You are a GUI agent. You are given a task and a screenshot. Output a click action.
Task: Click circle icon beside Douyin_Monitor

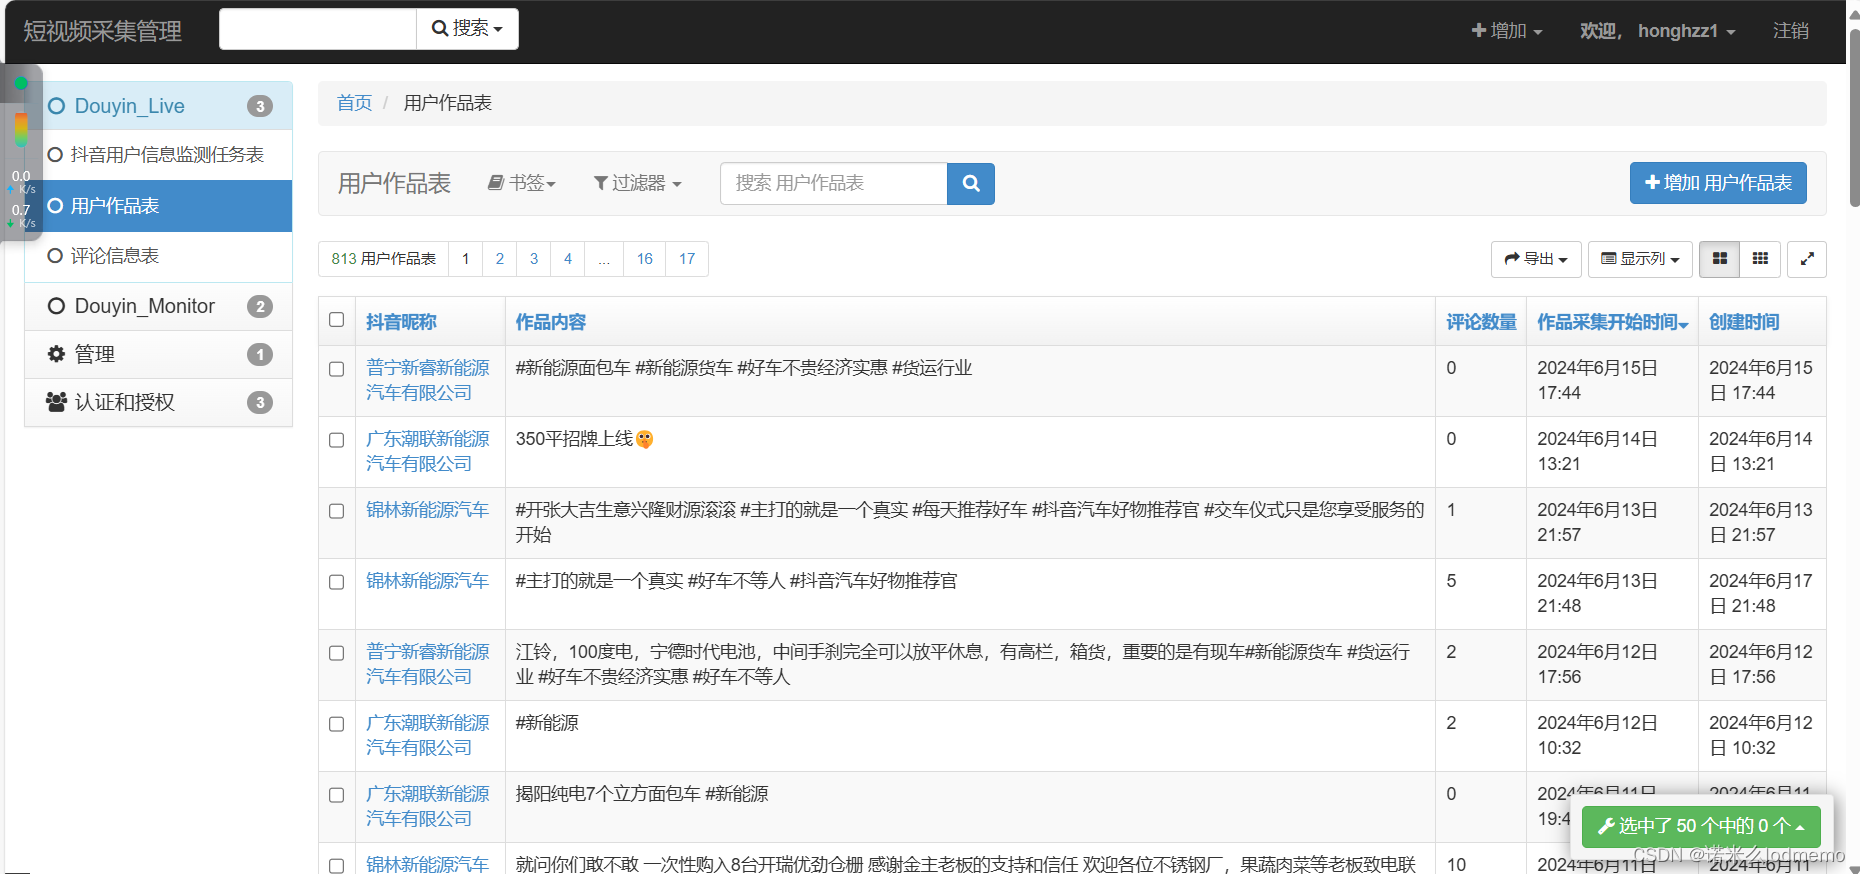point(57,306)
